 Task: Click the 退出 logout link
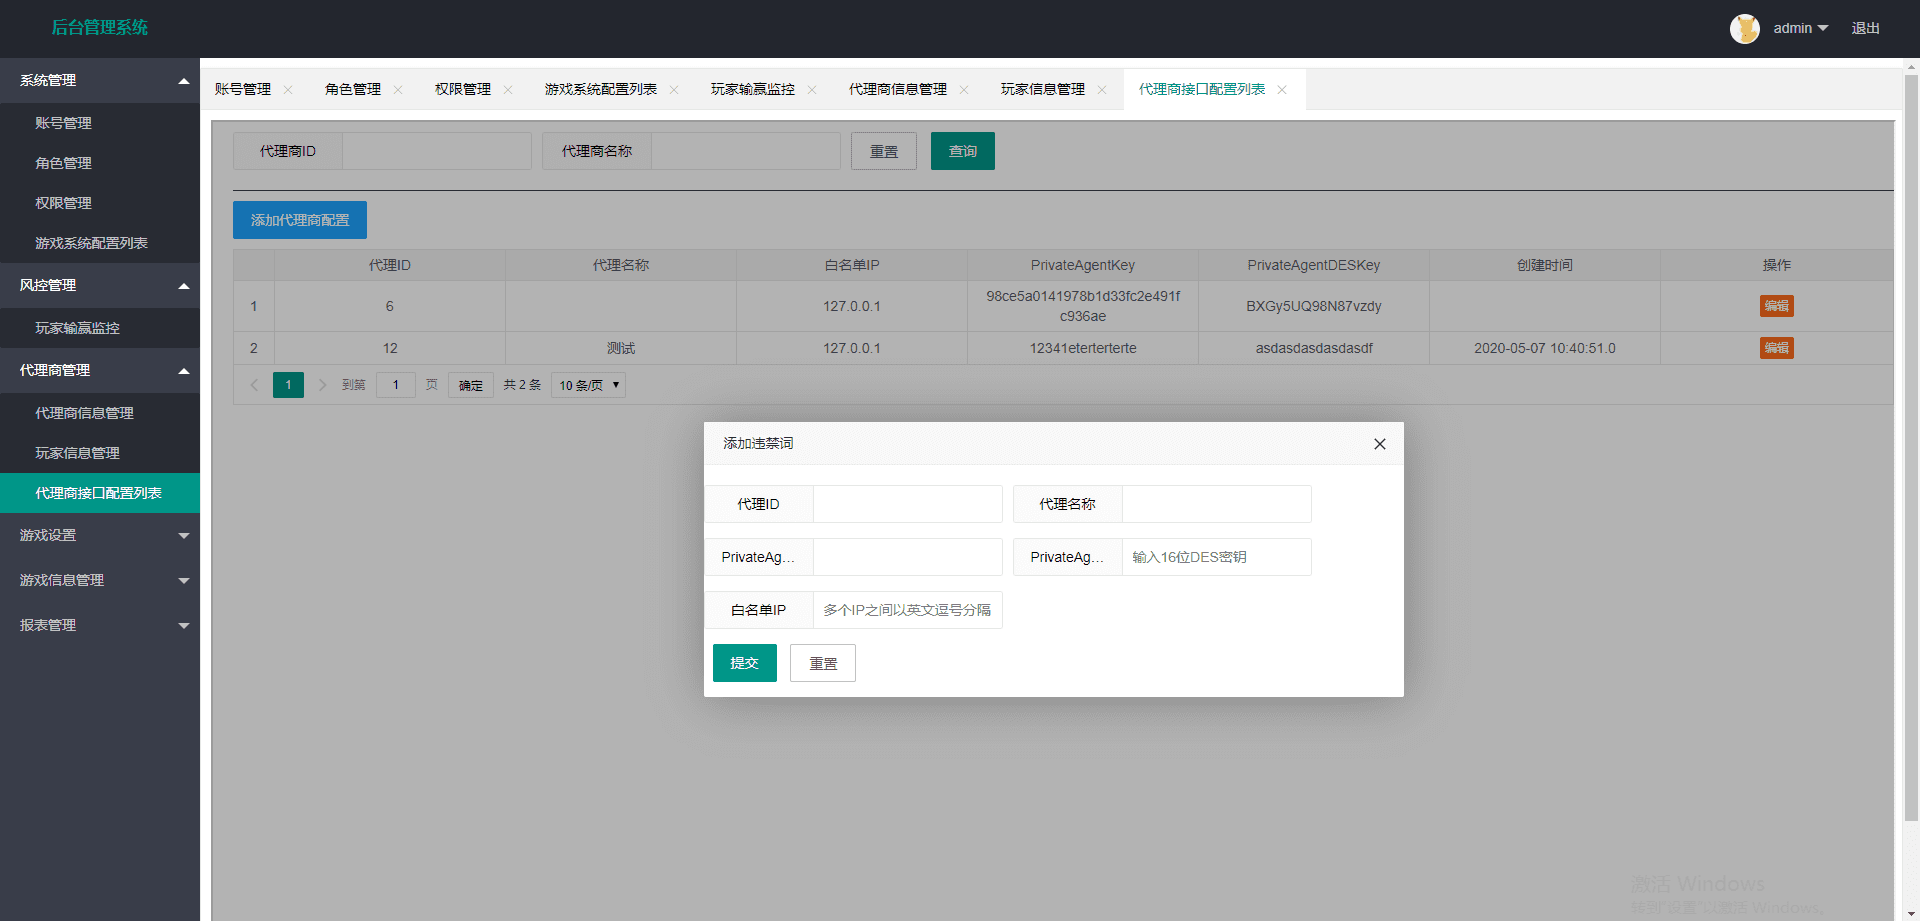(1865, 28)
